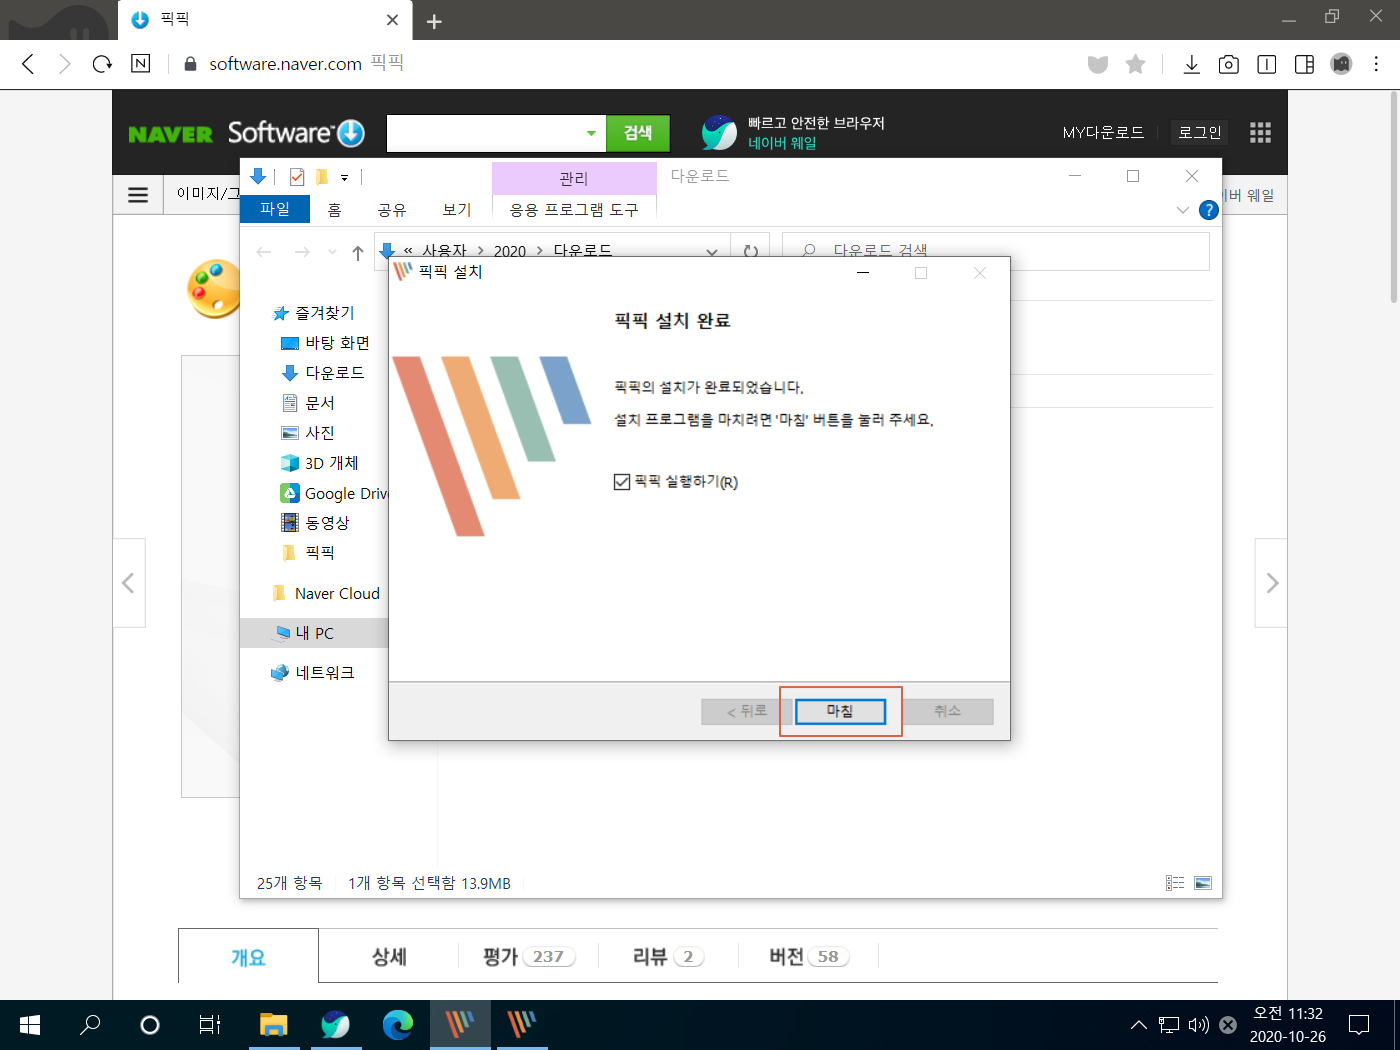Click properties checkmark icon in Explorer title bar
The height and width of the screenshot is (1050, 1400).
click(297, 177)
